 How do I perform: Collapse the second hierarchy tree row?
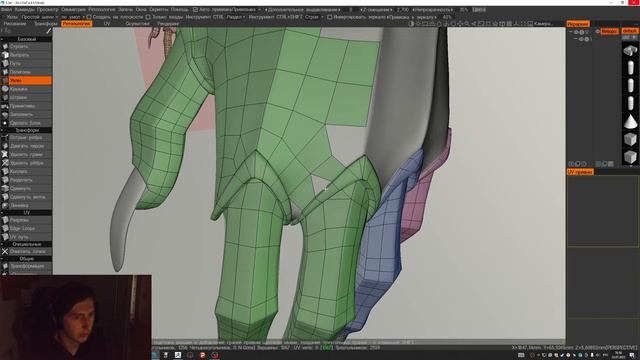(x=576, y=39)
